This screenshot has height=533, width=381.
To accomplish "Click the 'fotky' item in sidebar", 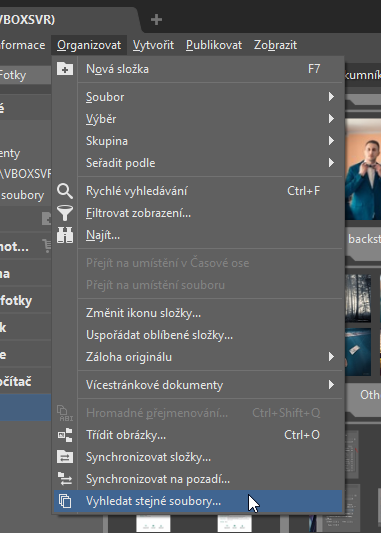I will [x=16, y=301].
